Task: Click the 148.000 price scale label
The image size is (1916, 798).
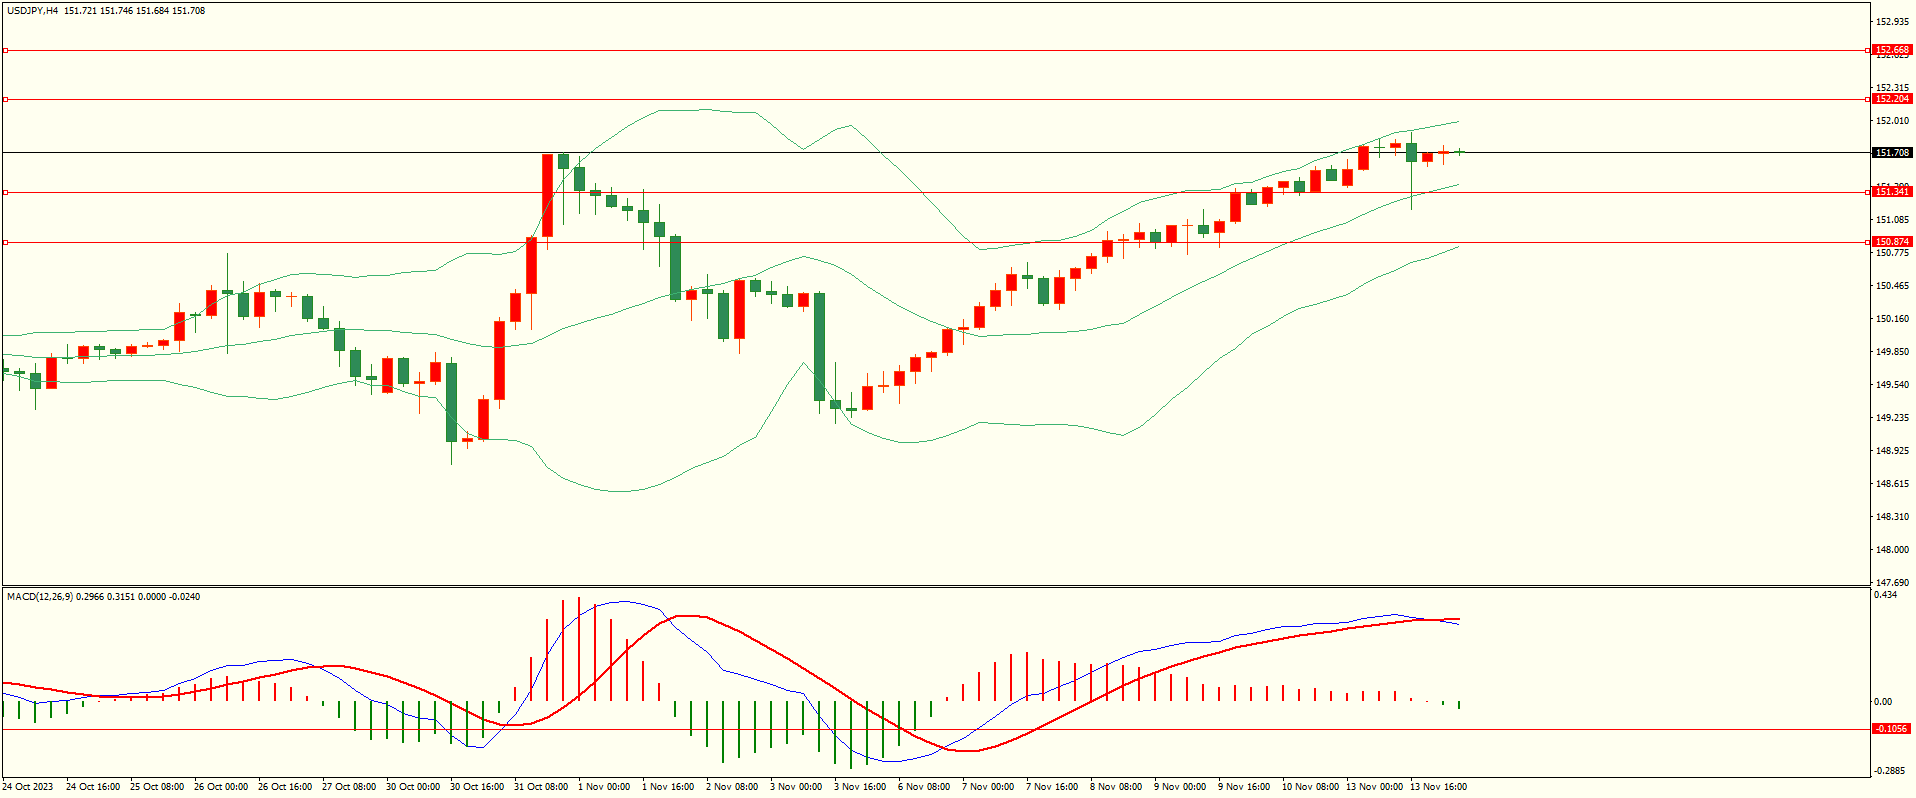Action: (x=1892, y=550)
